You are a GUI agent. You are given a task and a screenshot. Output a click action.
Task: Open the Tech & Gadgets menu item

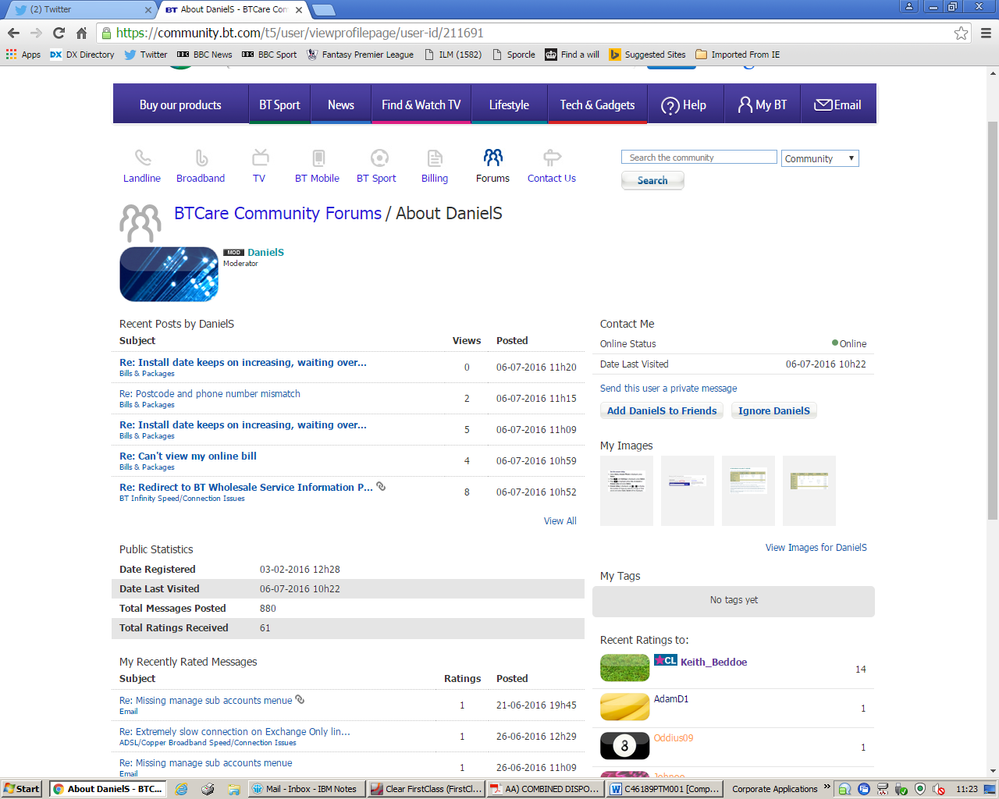(598, 104)
